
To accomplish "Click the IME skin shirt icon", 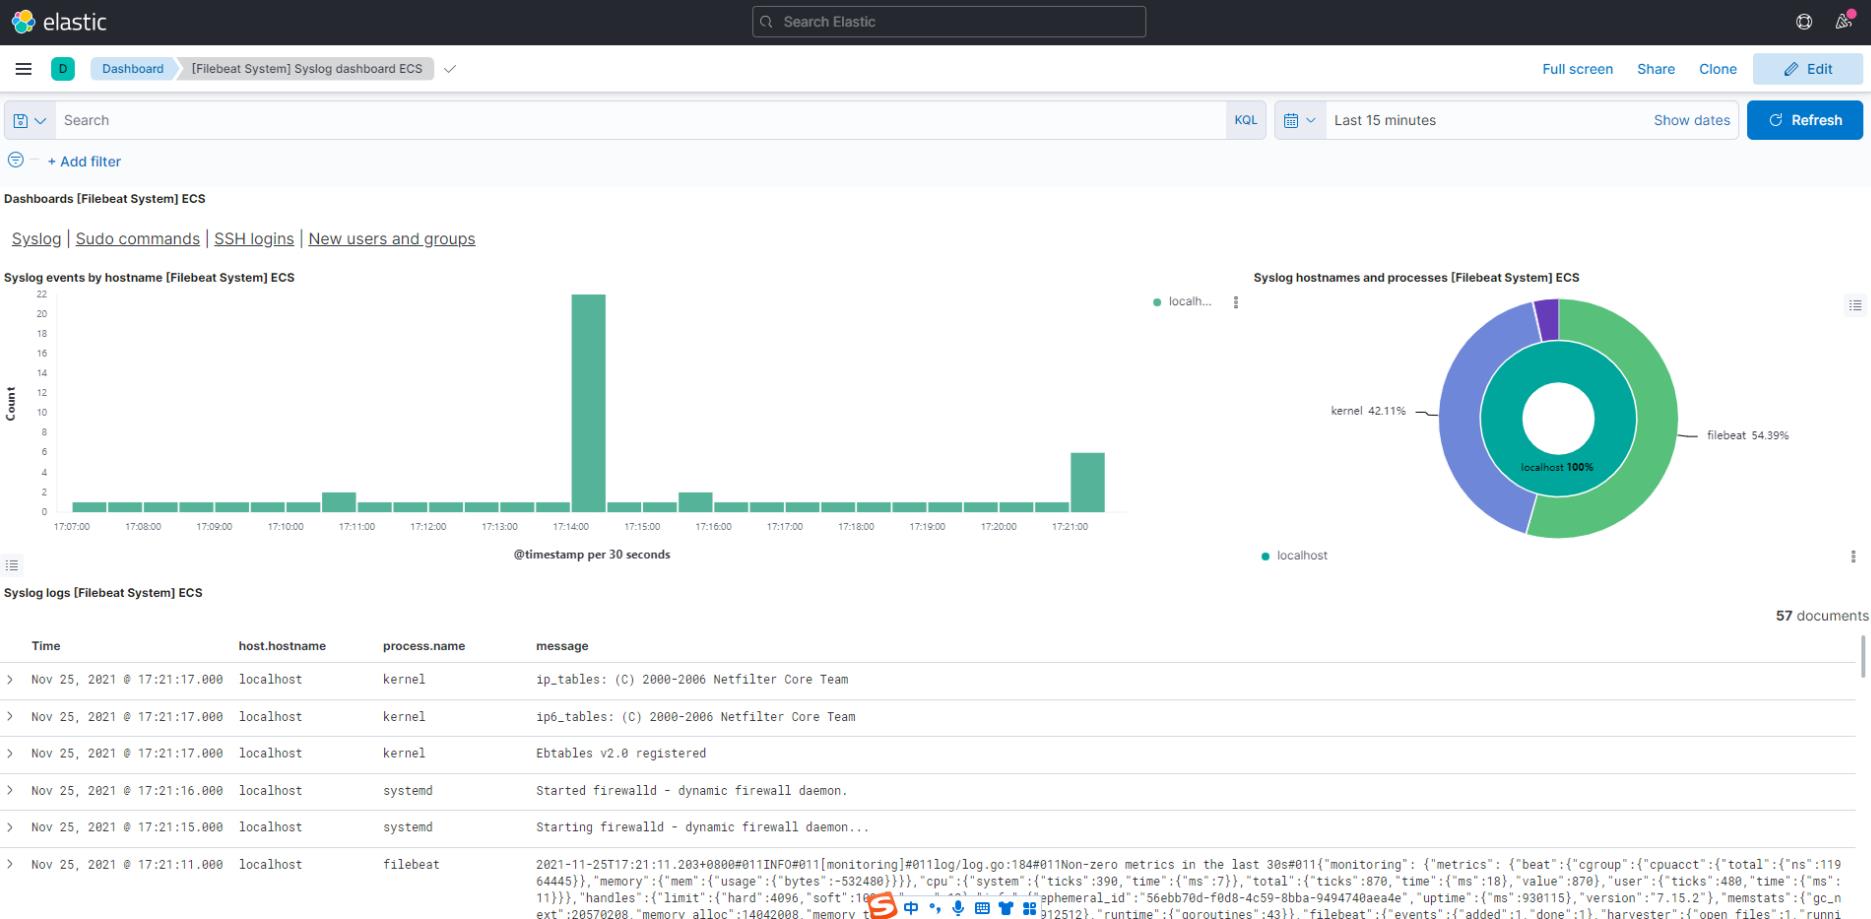I will point(1006,908).
